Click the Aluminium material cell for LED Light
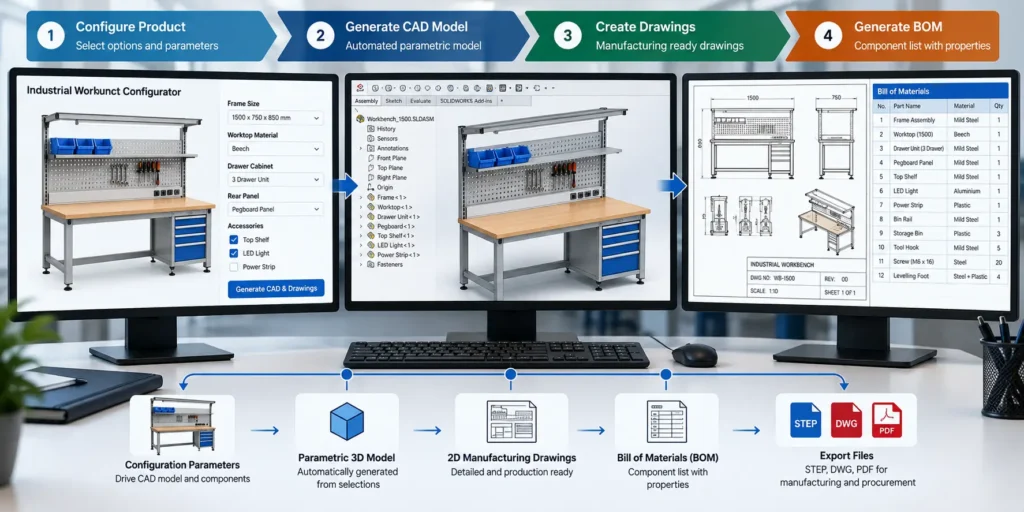 (x=967, y=191)
